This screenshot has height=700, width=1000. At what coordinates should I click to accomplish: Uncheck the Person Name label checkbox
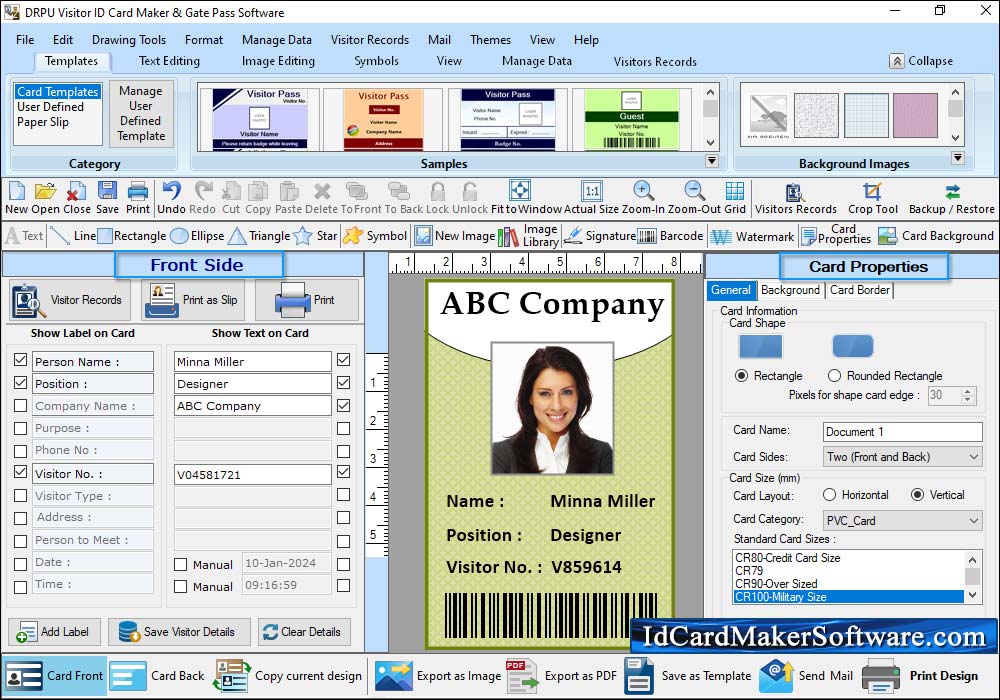(20, 360)
